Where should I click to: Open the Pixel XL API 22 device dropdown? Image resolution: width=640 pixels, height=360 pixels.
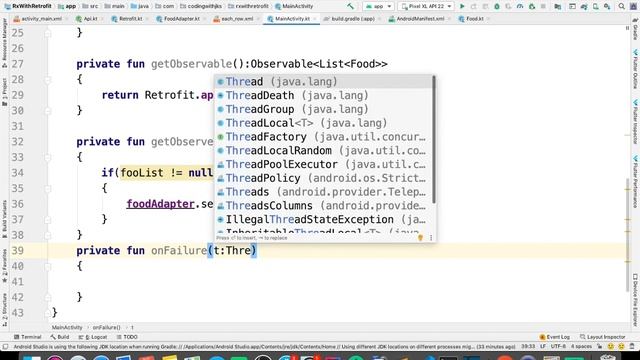click(426, 7)
